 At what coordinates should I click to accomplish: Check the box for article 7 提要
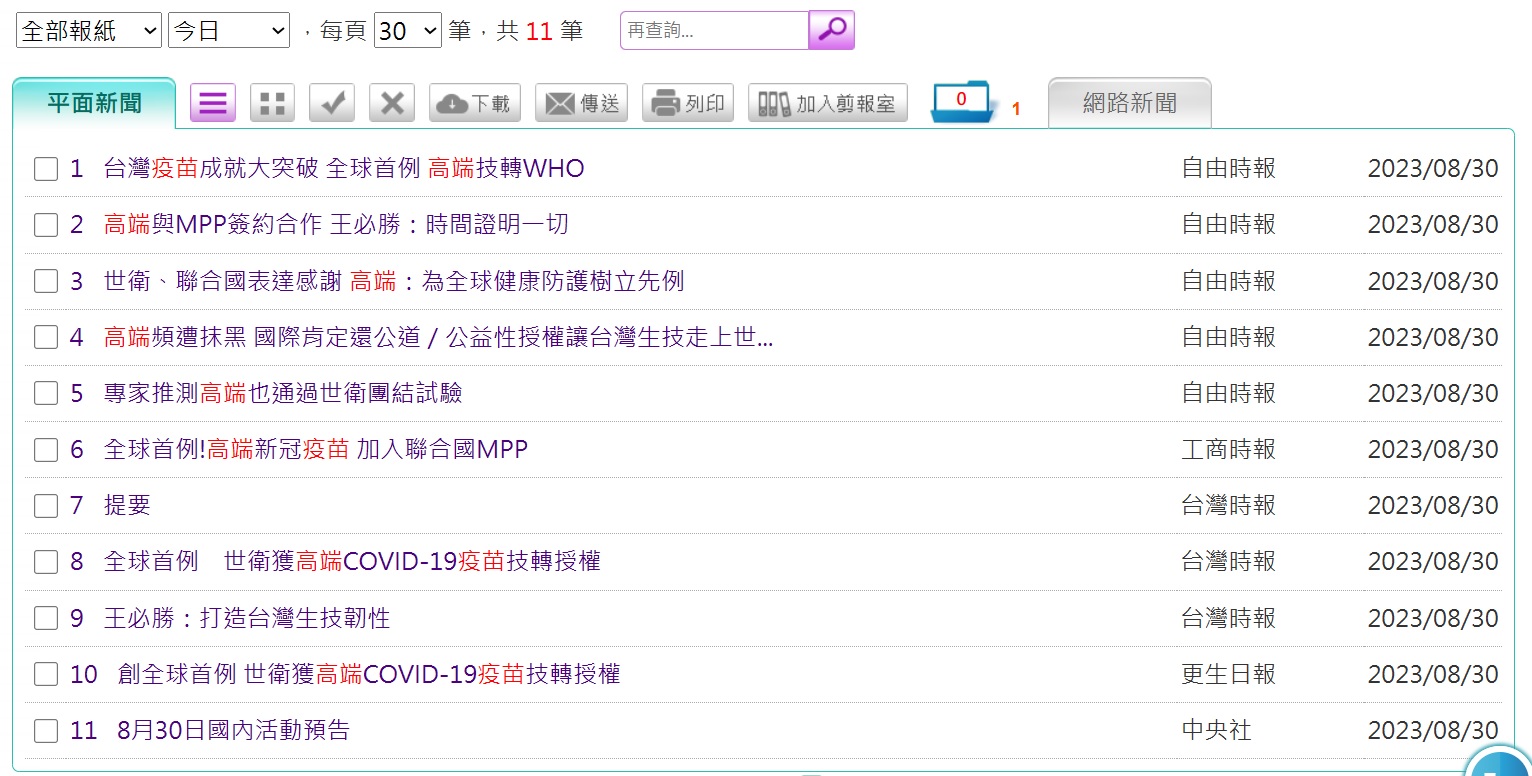tap(46, 506)
